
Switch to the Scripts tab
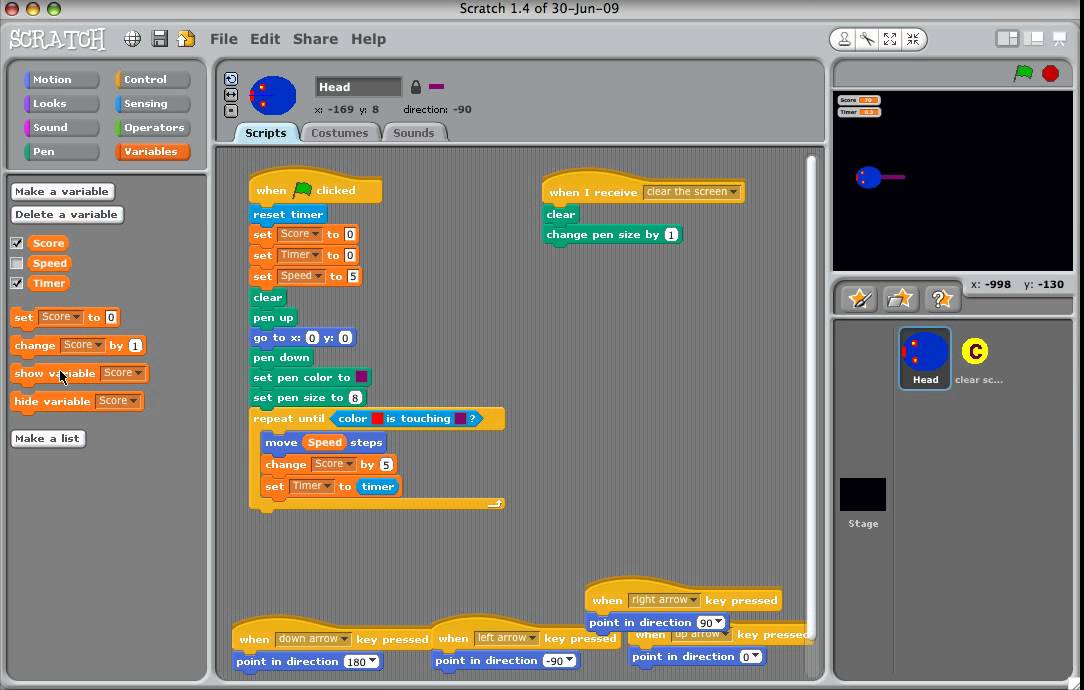pos(265,133)
